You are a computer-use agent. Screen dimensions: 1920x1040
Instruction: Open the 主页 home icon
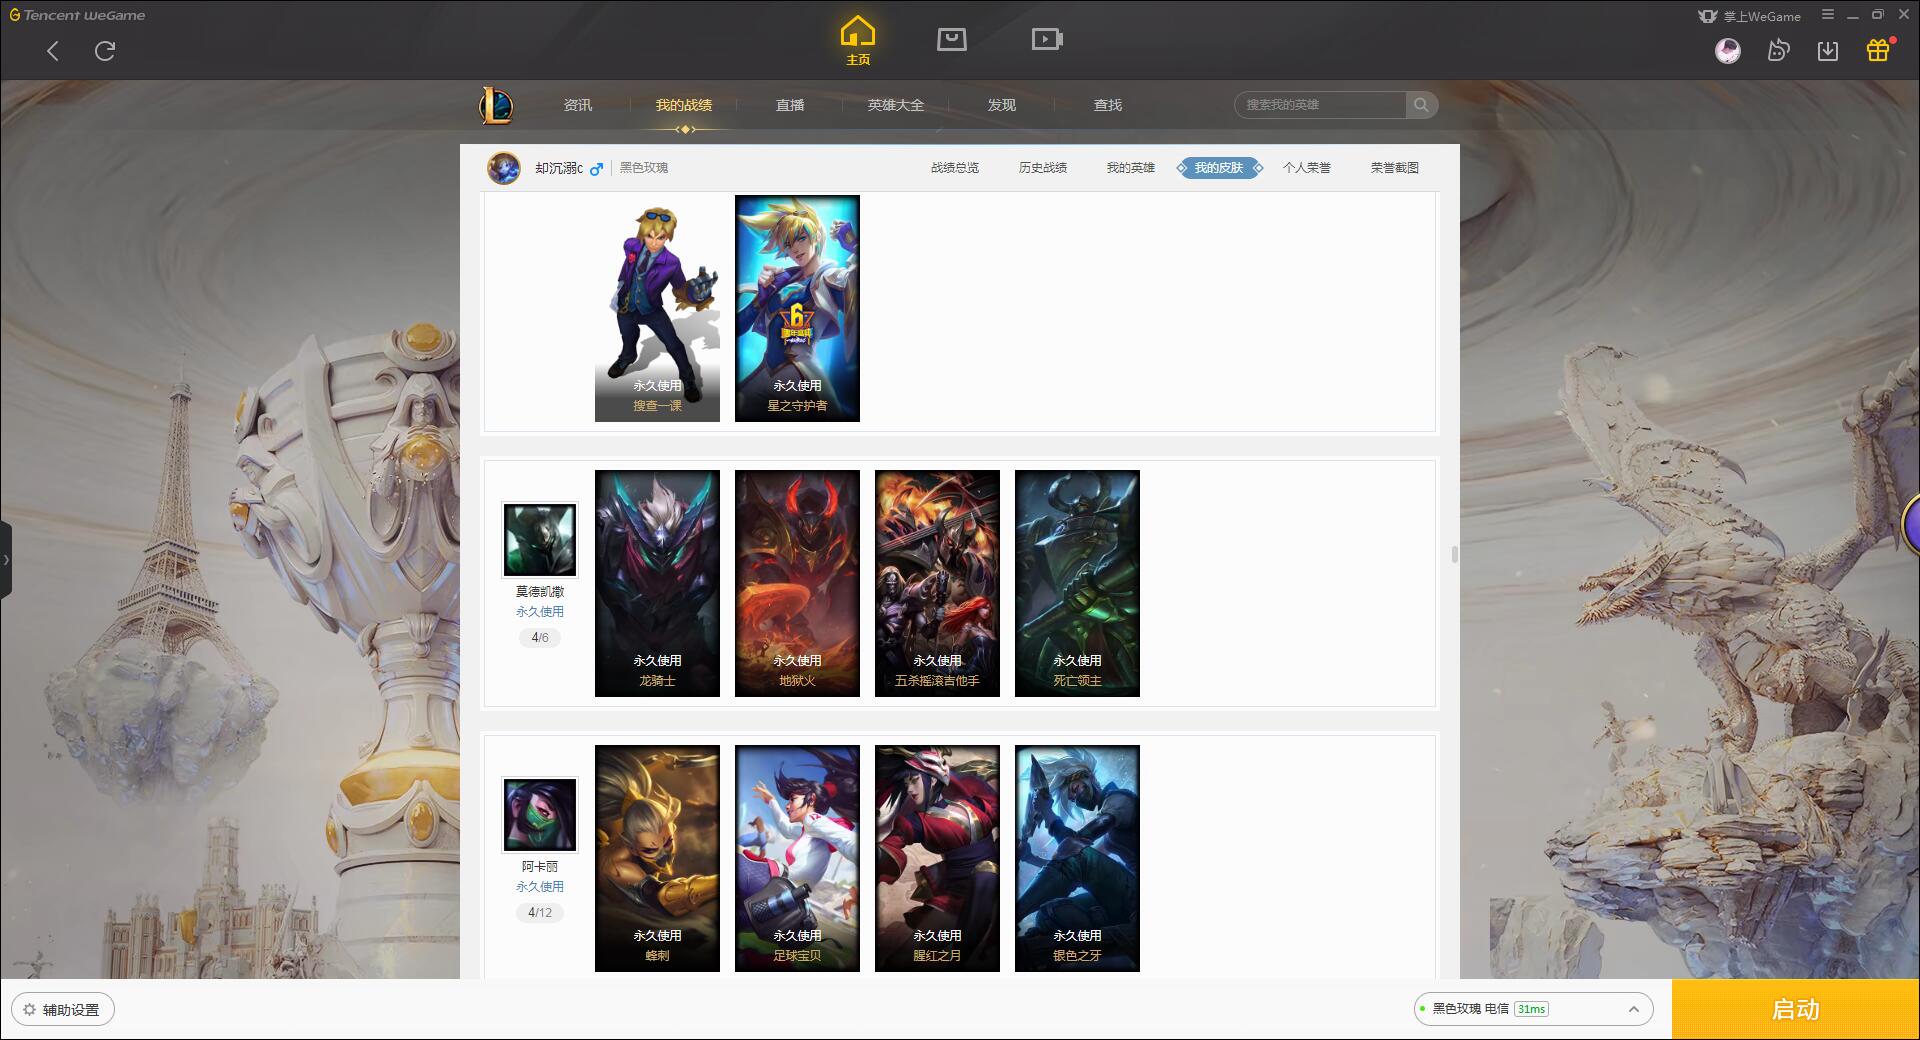pyautogui.click(x=858, y=41)
